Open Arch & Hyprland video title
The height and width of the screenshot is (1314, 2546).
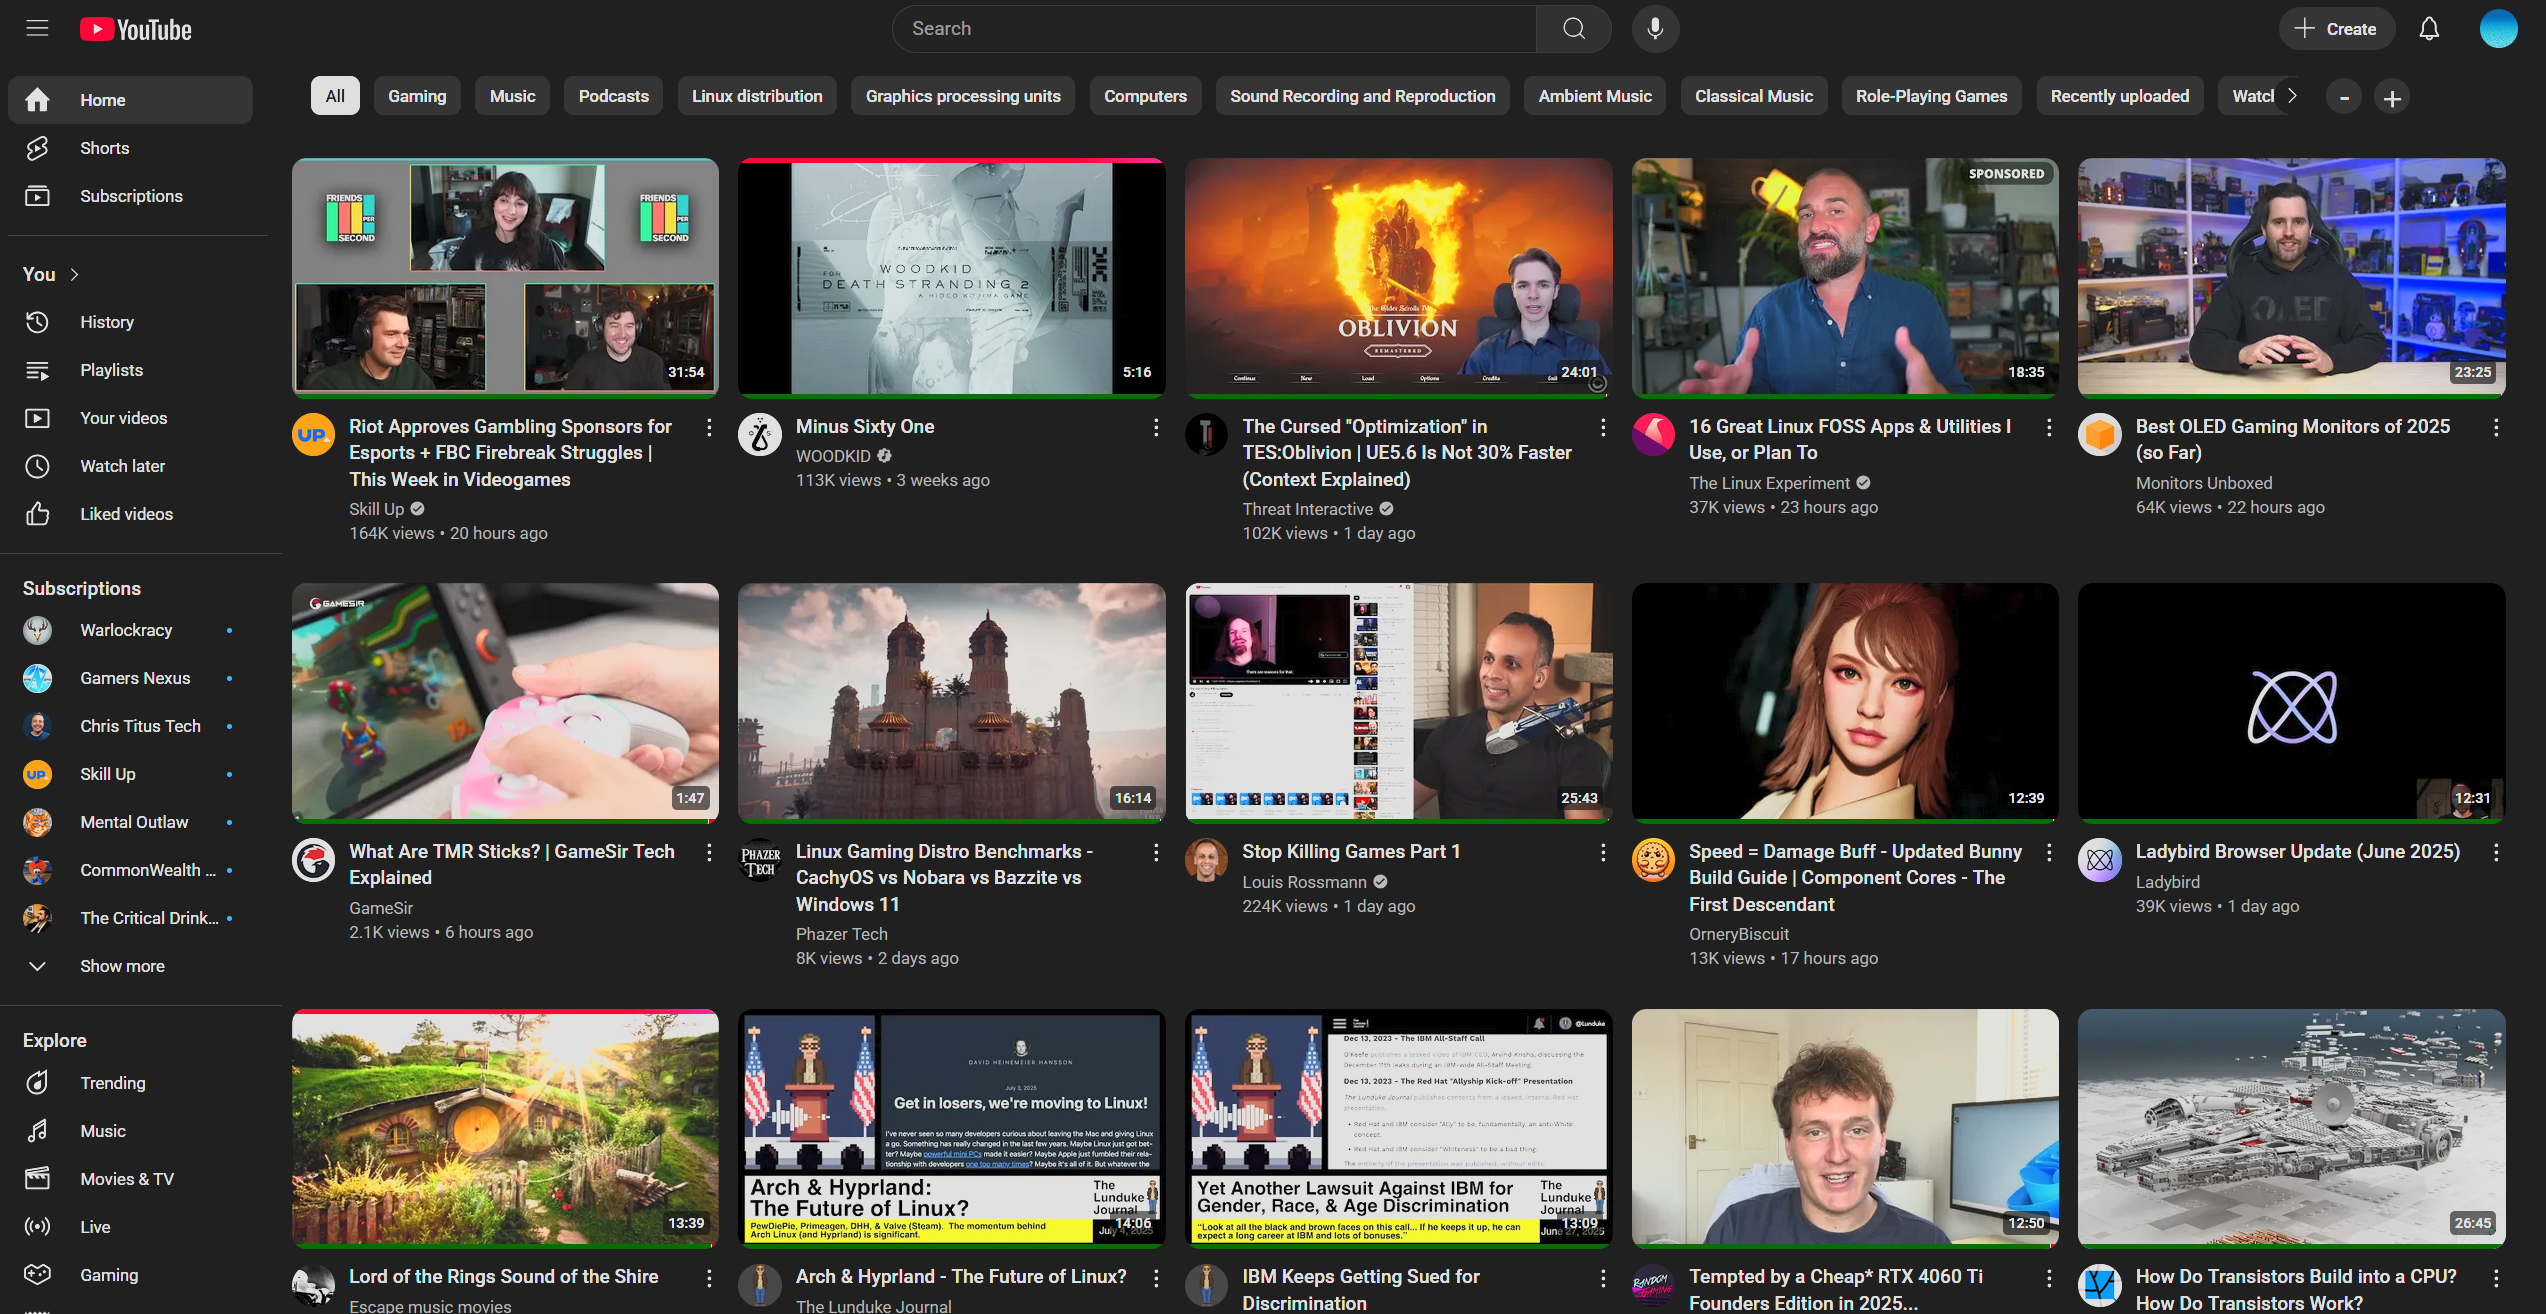tap(960, 1277)
